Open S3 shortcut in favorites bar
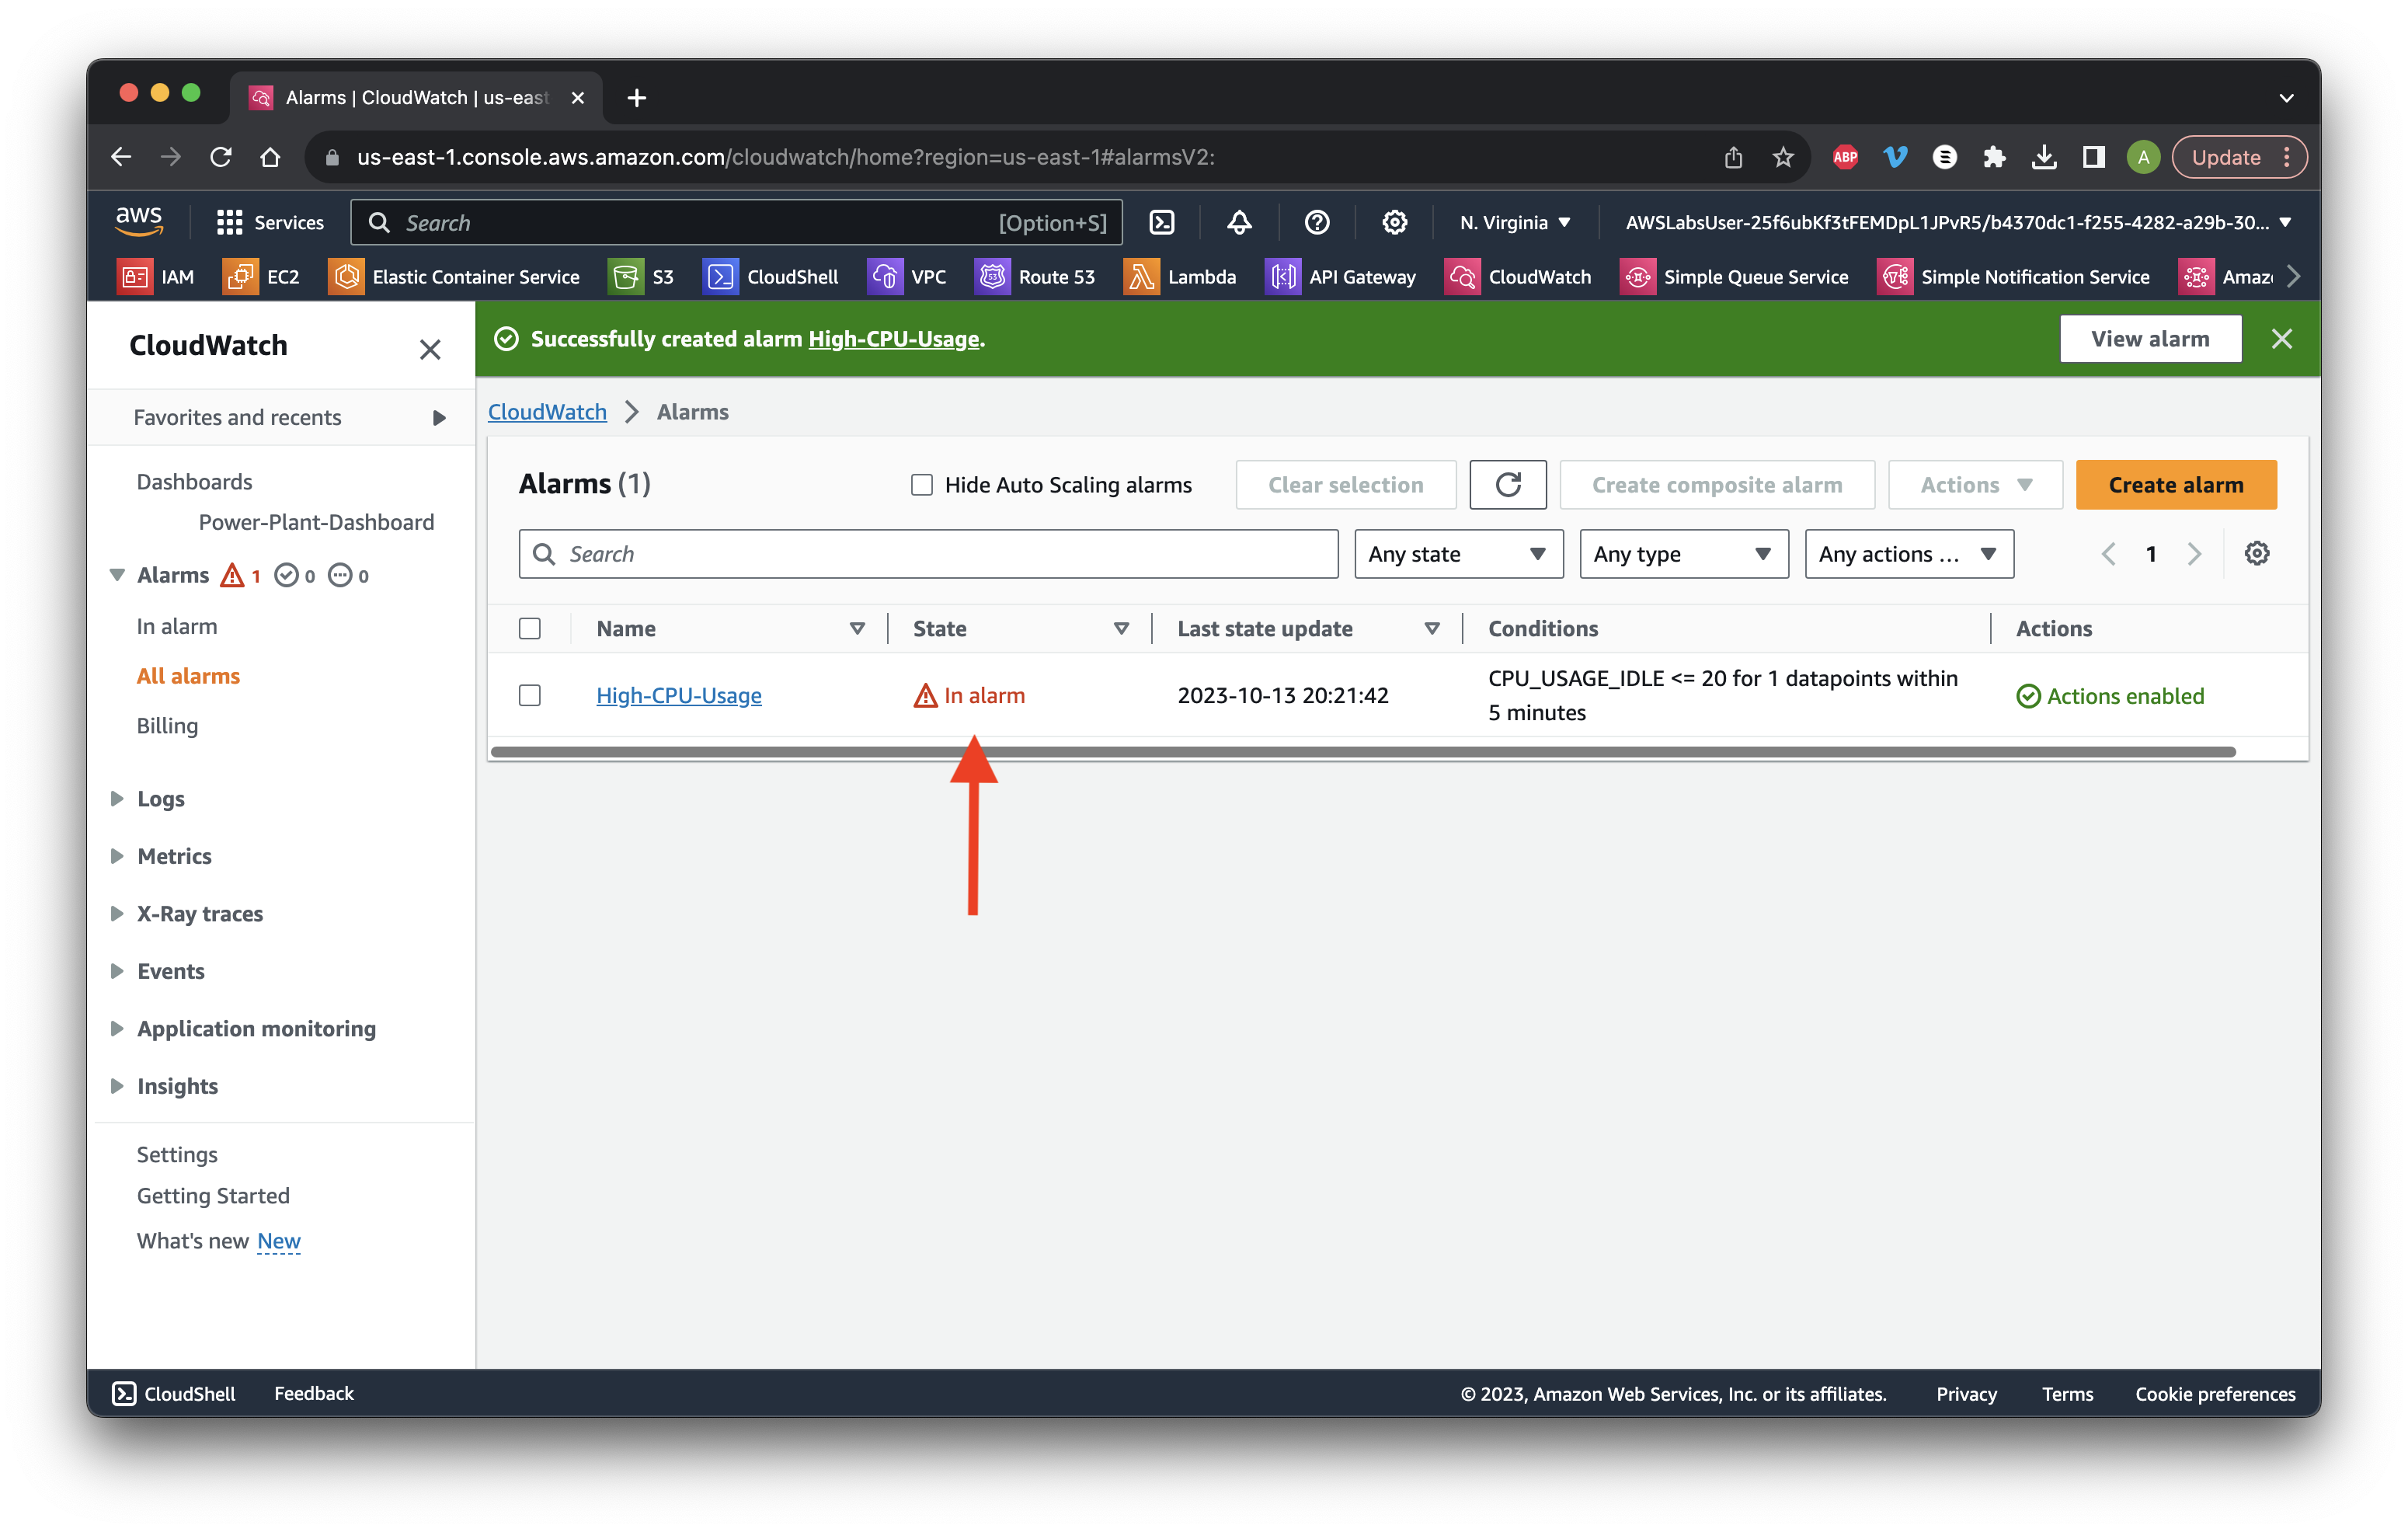Screen dimensions: 2408x1532 [642, 277]
